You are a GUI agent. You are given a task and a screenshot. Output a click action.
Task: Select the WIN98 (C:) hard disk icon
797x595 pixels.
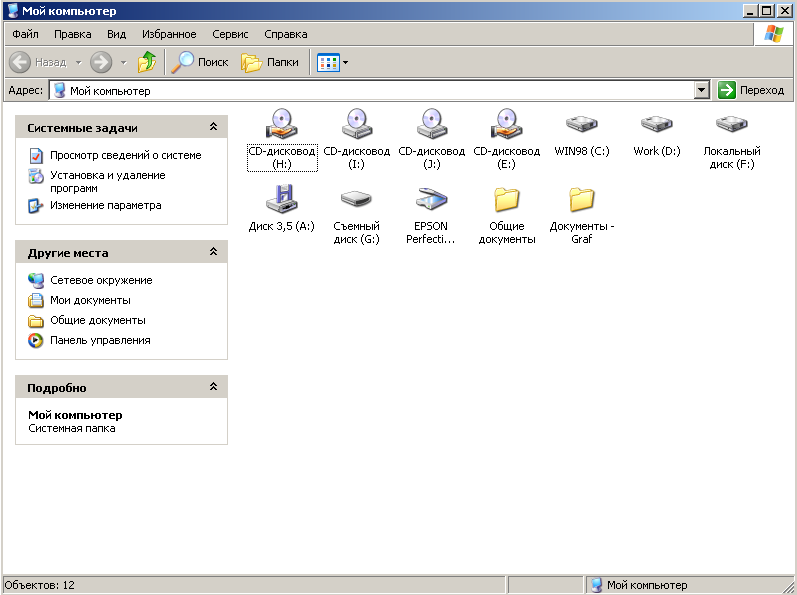click(x=581, y=123)
